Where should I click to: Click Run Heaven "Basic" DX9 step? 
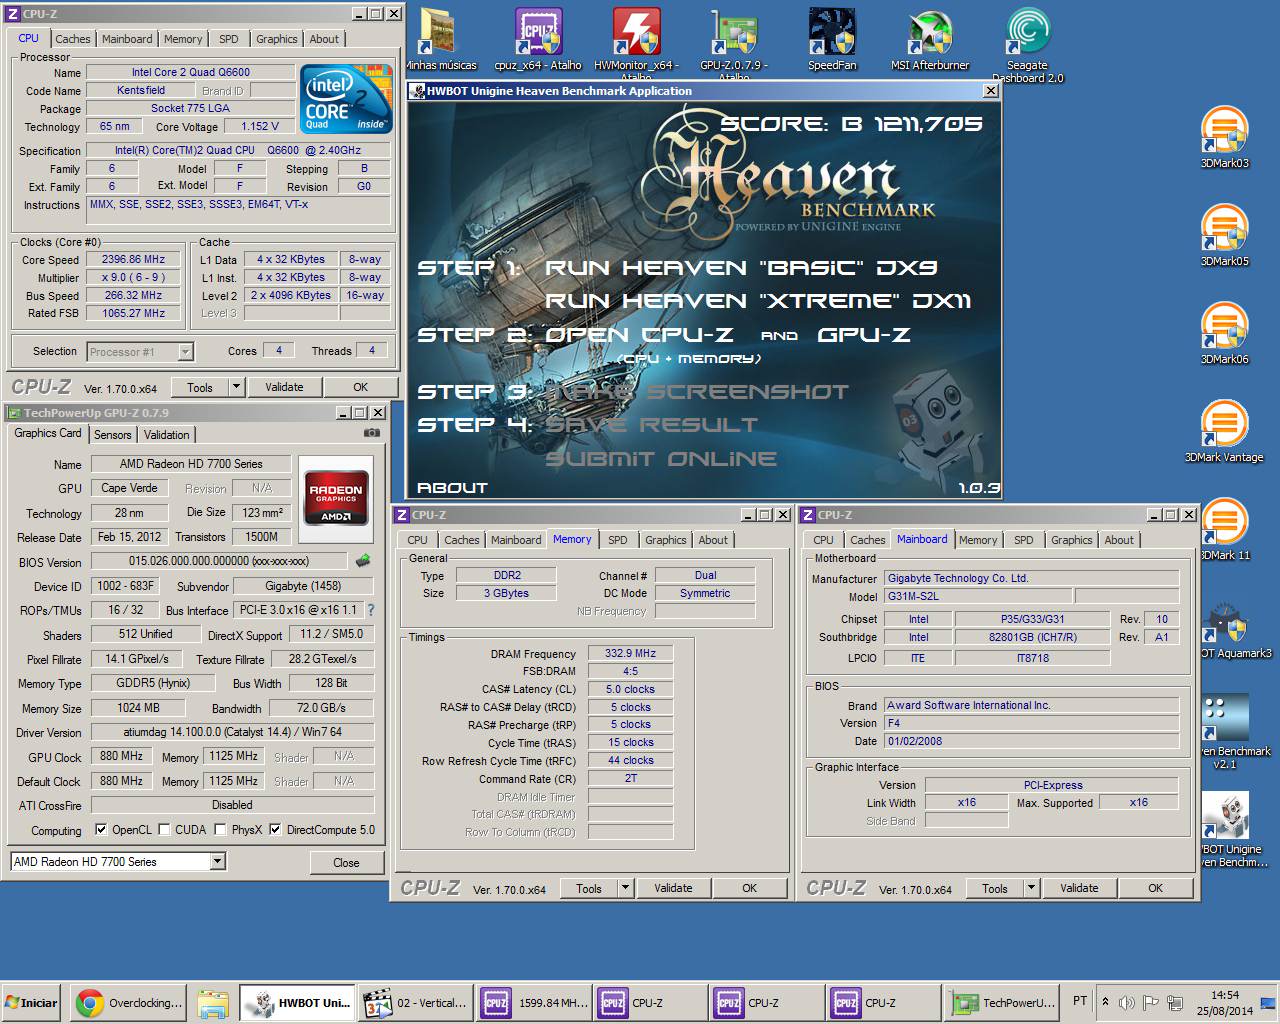click(x=741, y=268)
